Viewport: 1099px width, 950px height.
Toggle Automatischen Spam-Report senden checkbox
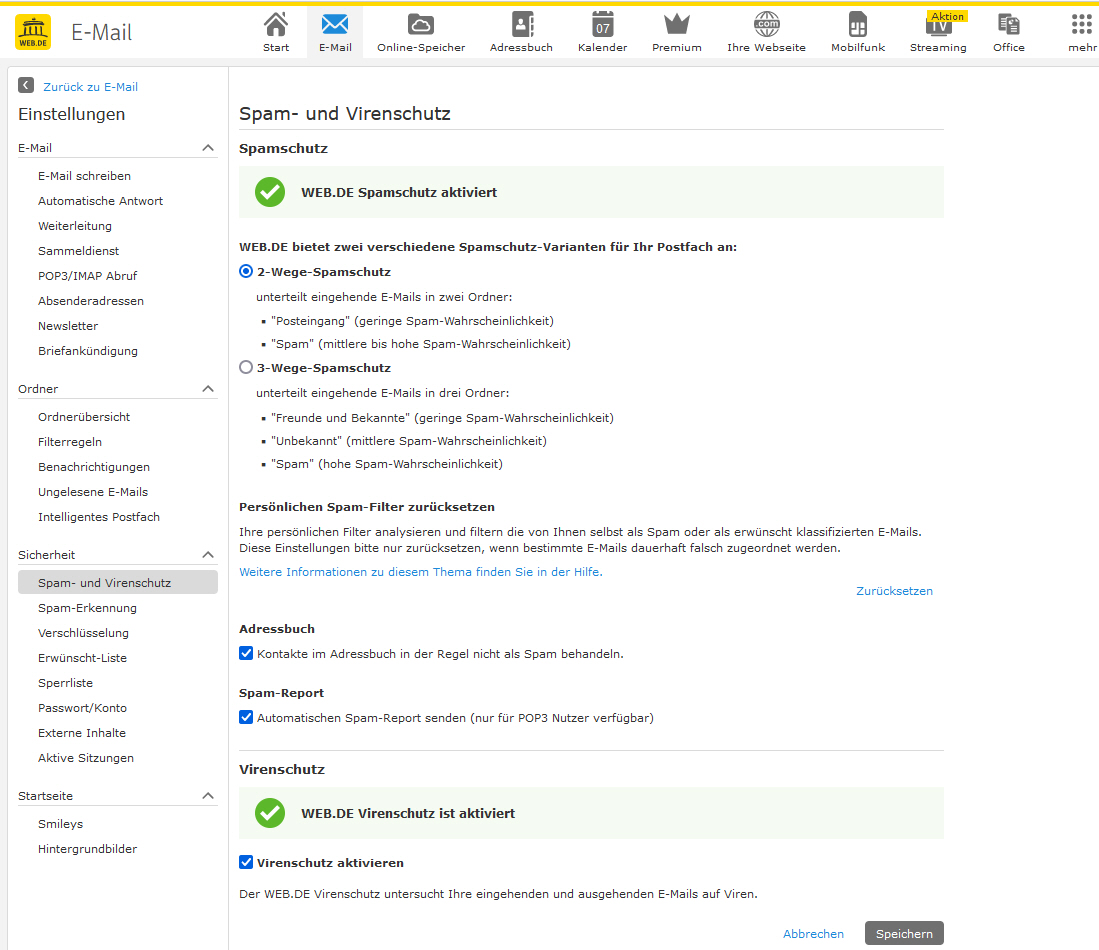pos(246,717)
